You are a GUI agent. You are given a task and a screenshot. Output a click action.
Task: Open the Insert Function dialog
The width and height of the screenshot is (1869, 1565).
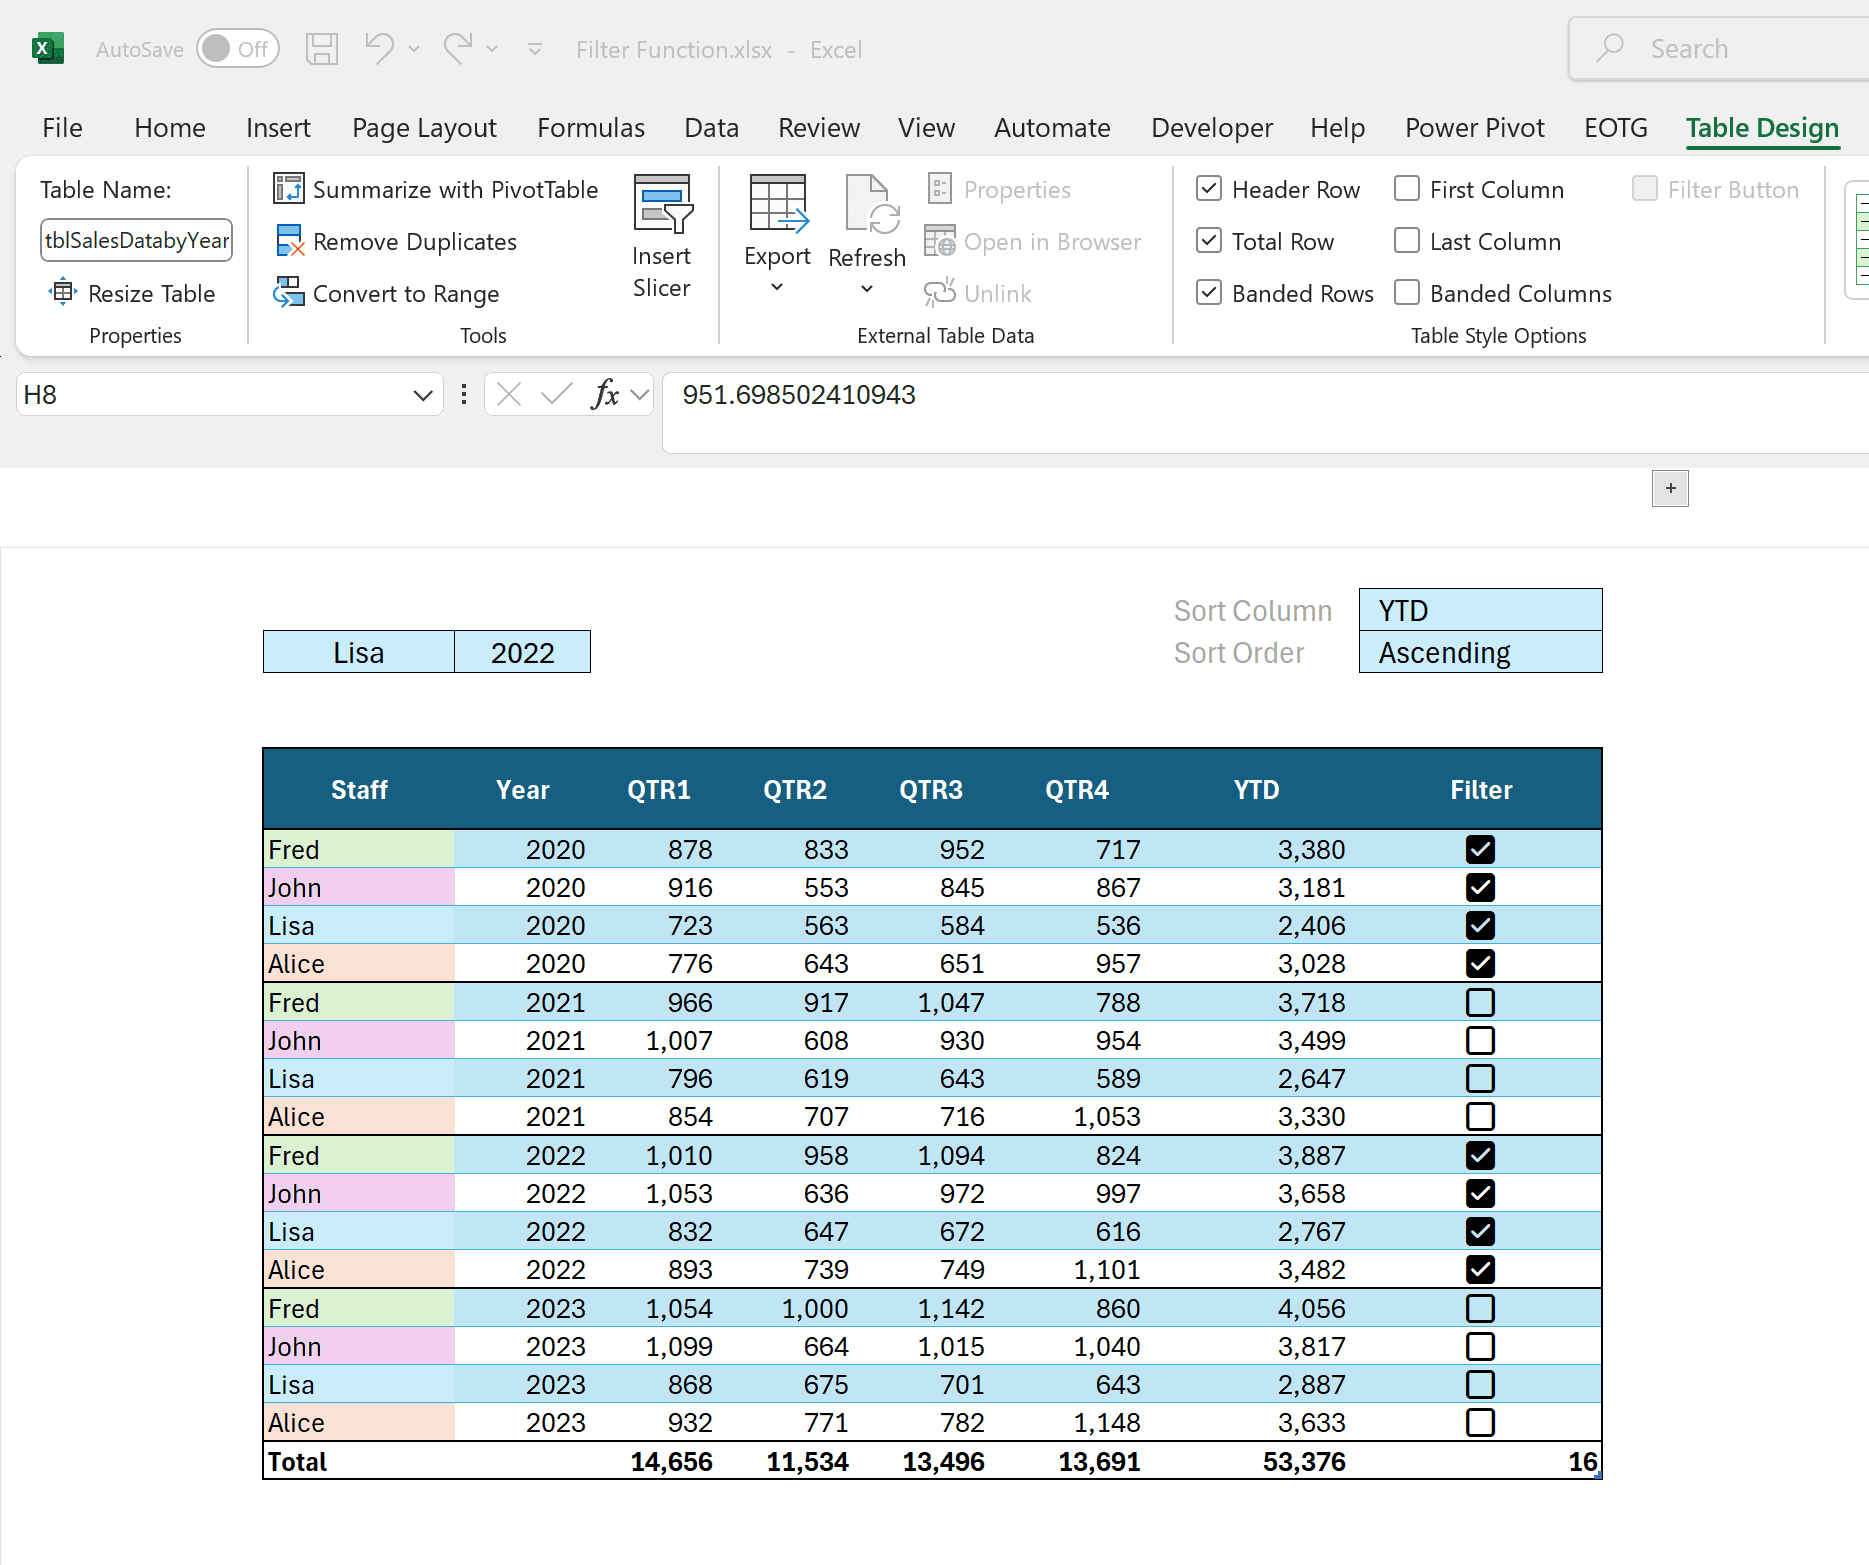pos(604,394)
